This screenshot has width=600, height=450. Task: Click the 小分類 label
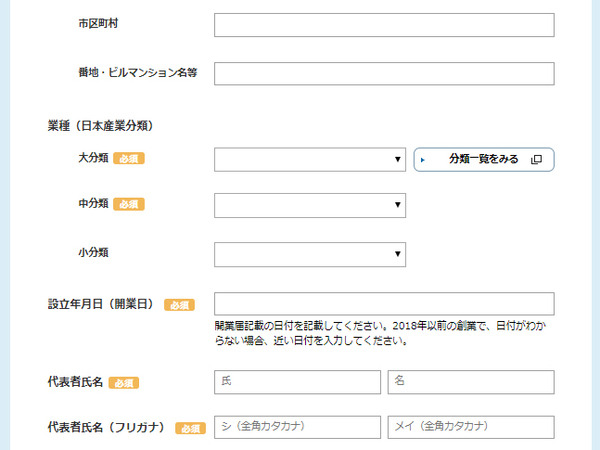[x=93, y=253]
